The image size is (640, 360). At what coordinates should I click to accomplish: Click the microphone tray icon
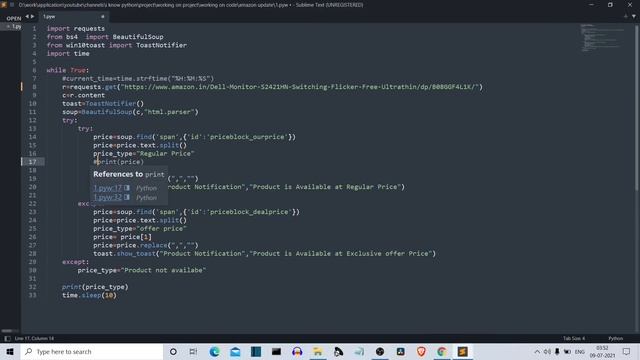557,351
